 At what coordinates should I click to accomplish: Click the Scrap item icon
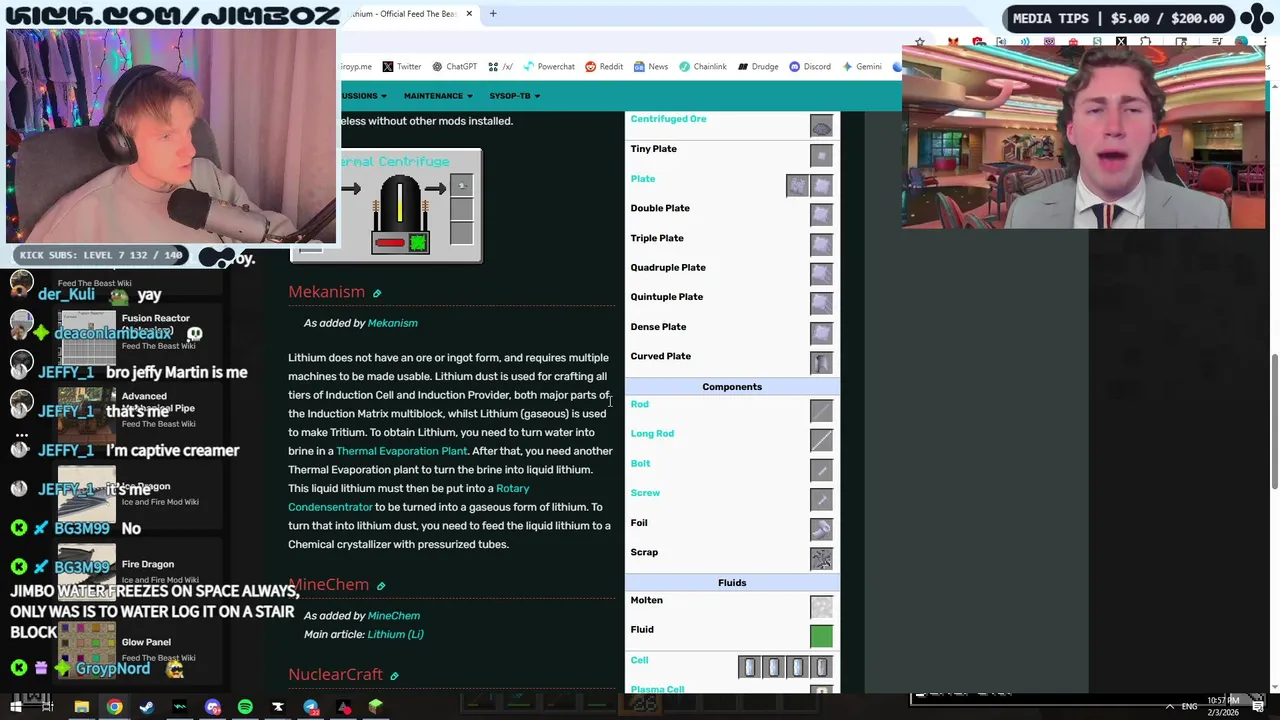point(821,559)
